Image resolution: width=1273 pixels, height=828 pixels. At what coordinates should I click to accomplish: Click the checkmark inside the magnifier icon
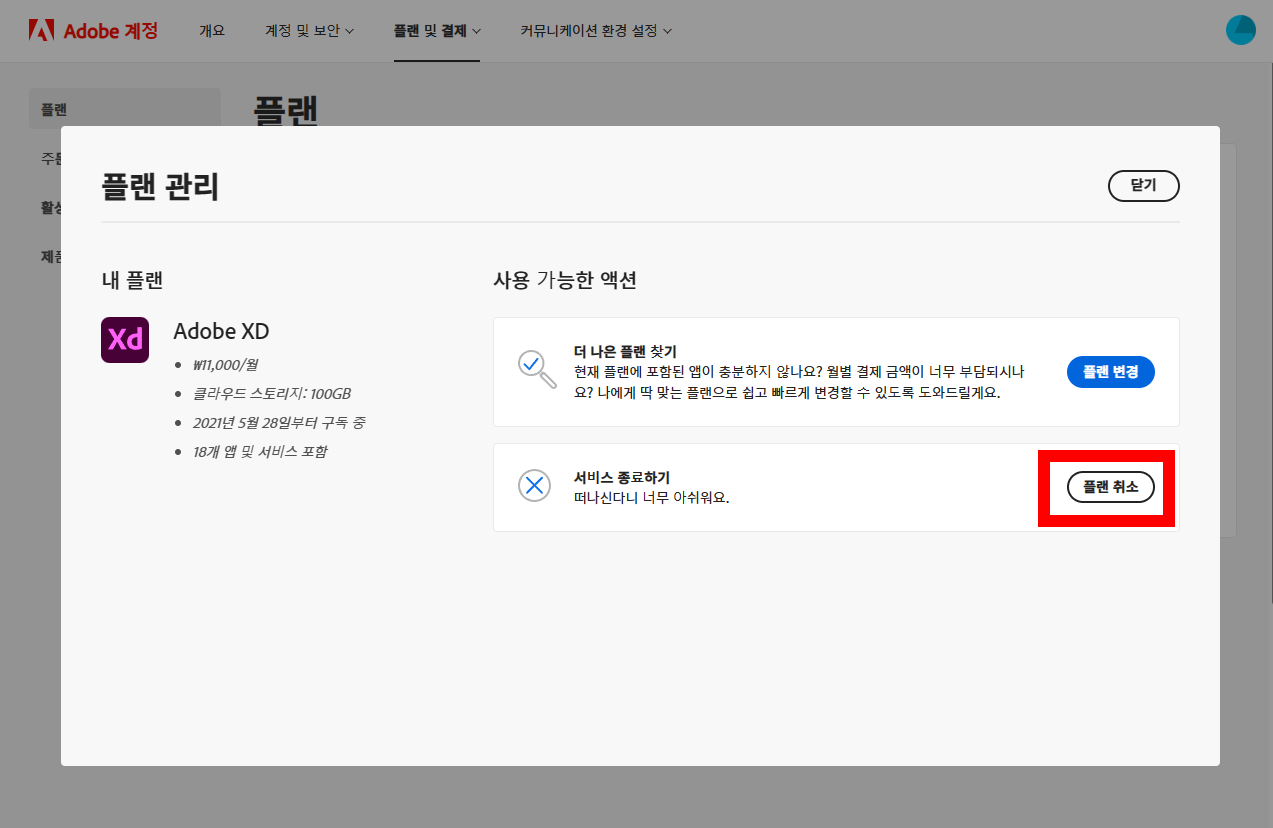(x=532, y=366)
